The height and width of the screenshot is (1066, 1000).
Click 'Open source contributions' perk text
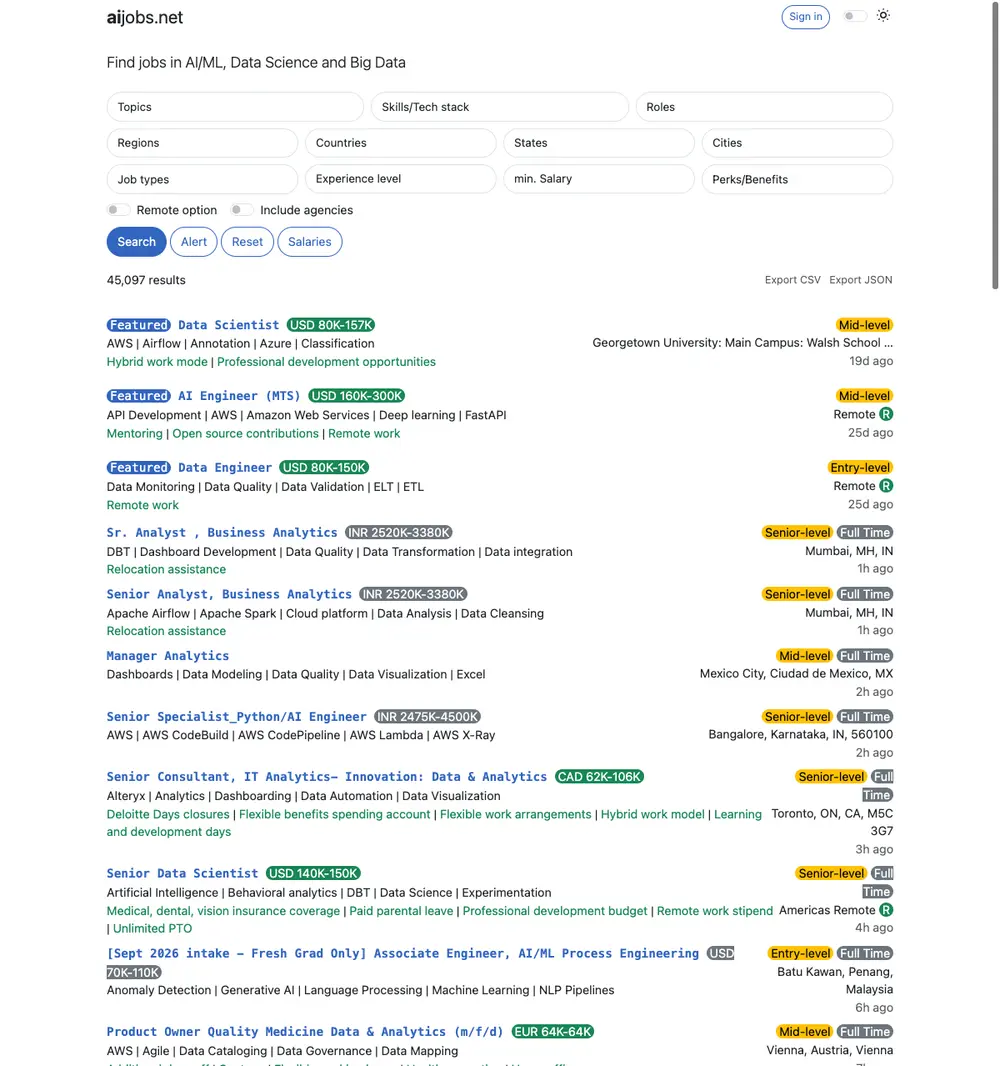[x=245, y=434]
